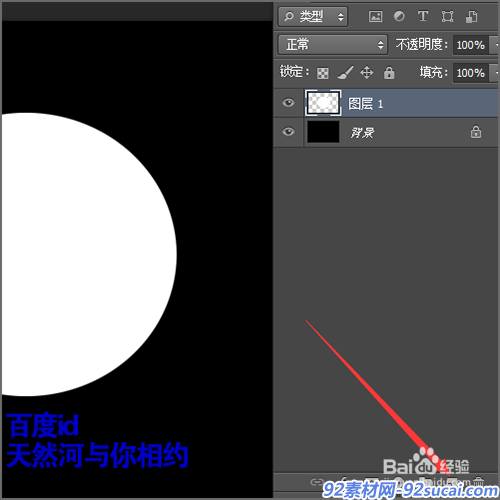This screenshot has height=500, width=500.
Task: Open the 类型 layer filter dropdown
Action: pos(313,16)
